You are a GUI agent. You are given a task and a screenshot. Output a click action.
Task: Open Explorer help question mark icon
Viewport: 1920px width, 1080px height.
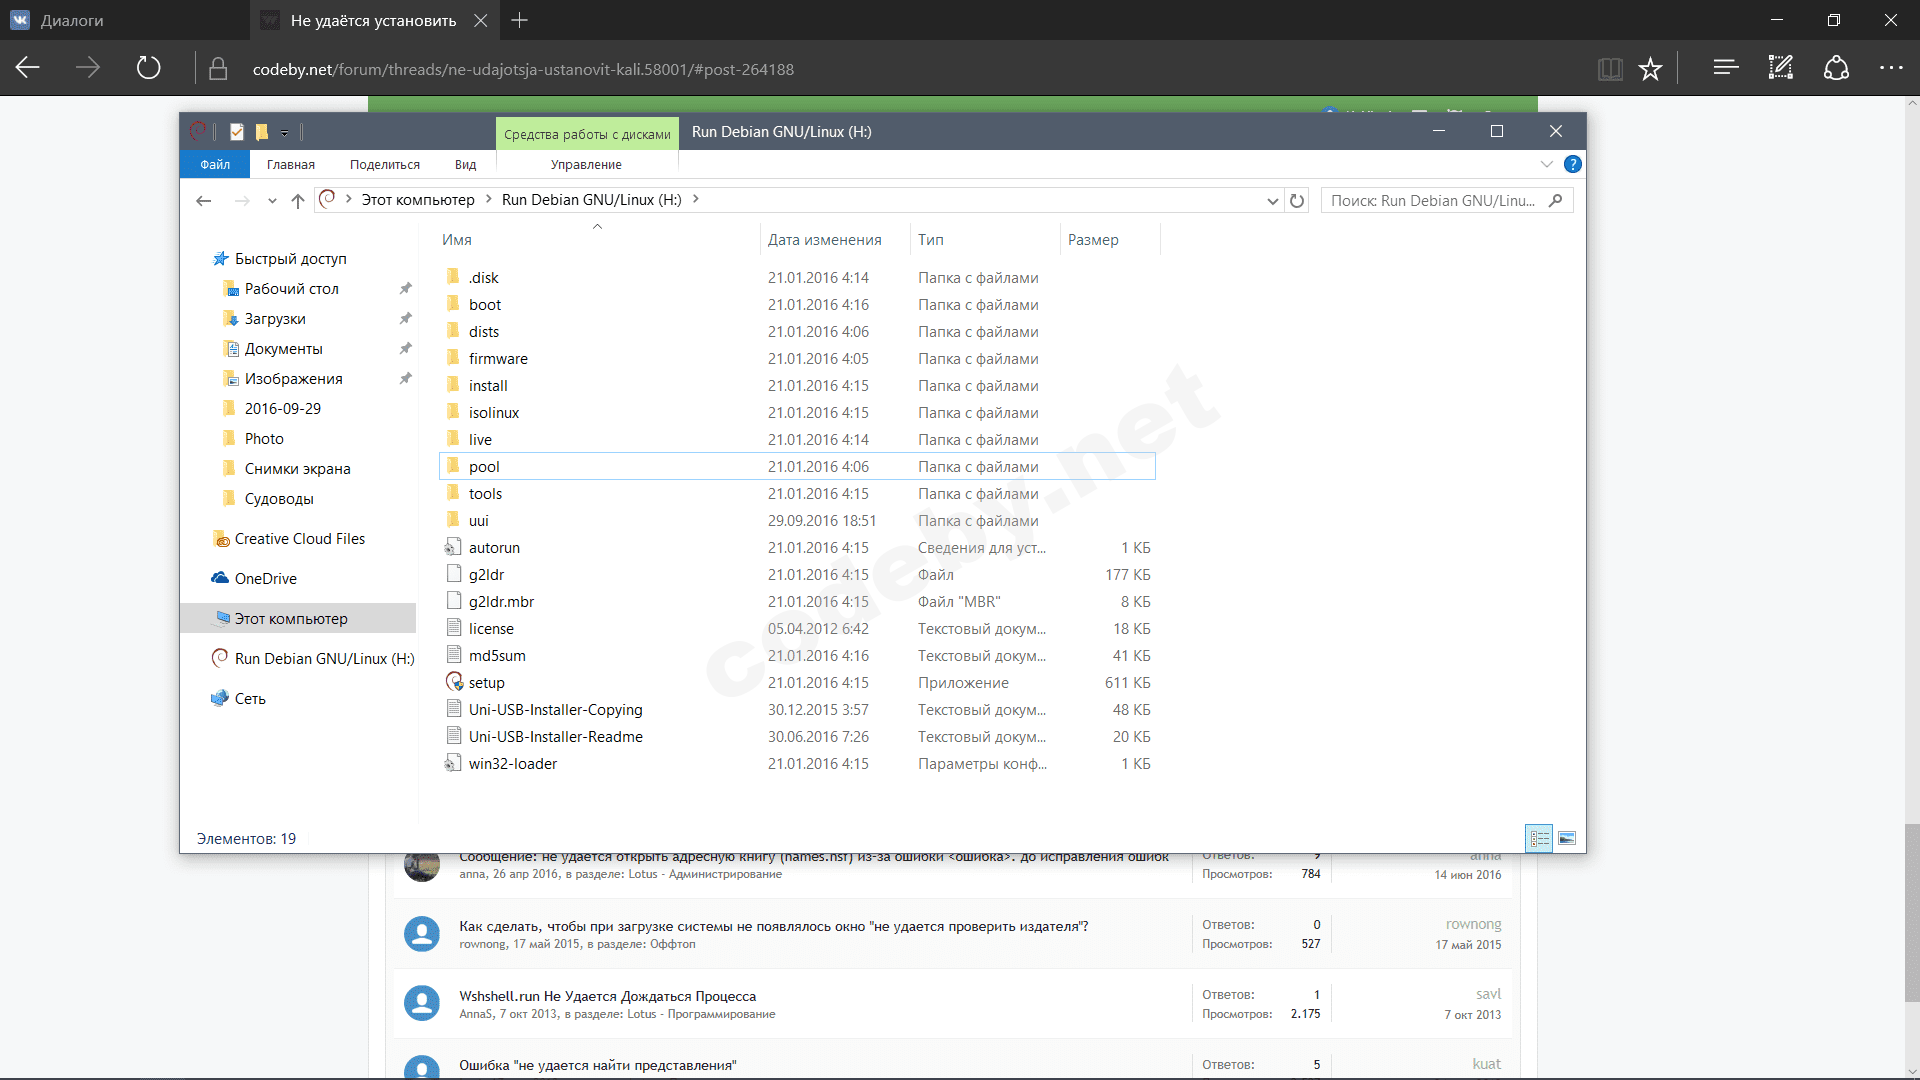(x=1572, y=164)
